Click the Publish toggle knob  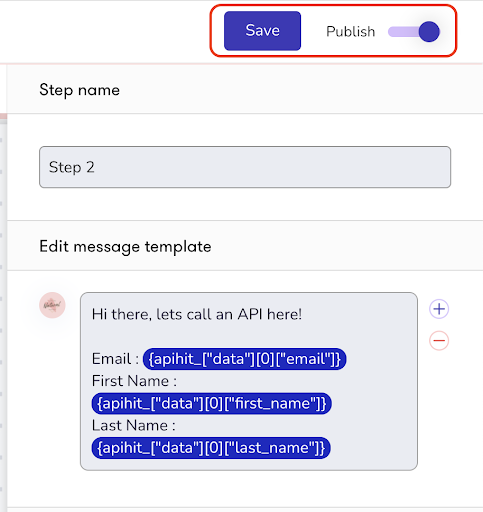pyautogui.click(x=429, y=32)
